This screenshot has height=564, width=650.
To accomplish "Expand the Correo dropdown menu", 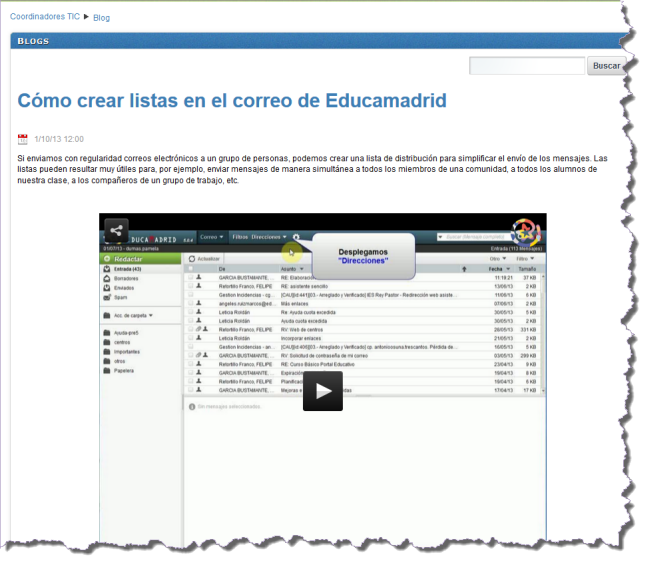I will [211, 237].
